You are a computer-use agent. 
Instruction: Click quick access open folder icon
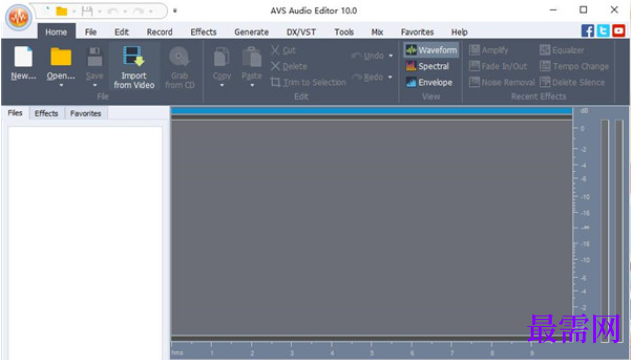[62, 11]
